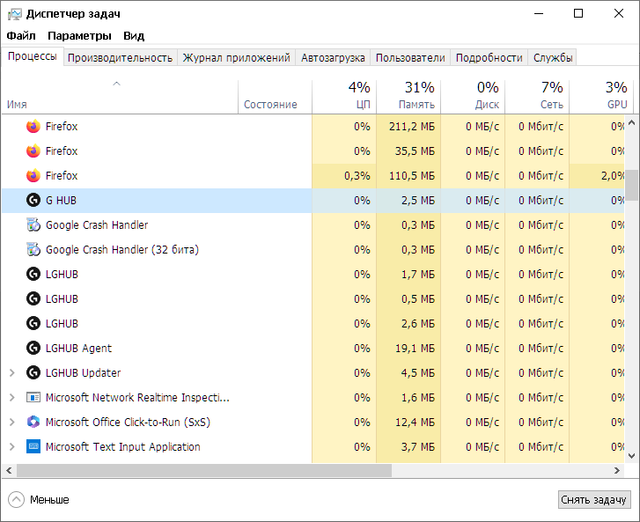Click the vertical scrollbar thumb
640x522 pixels.
[x=631, y=185]
